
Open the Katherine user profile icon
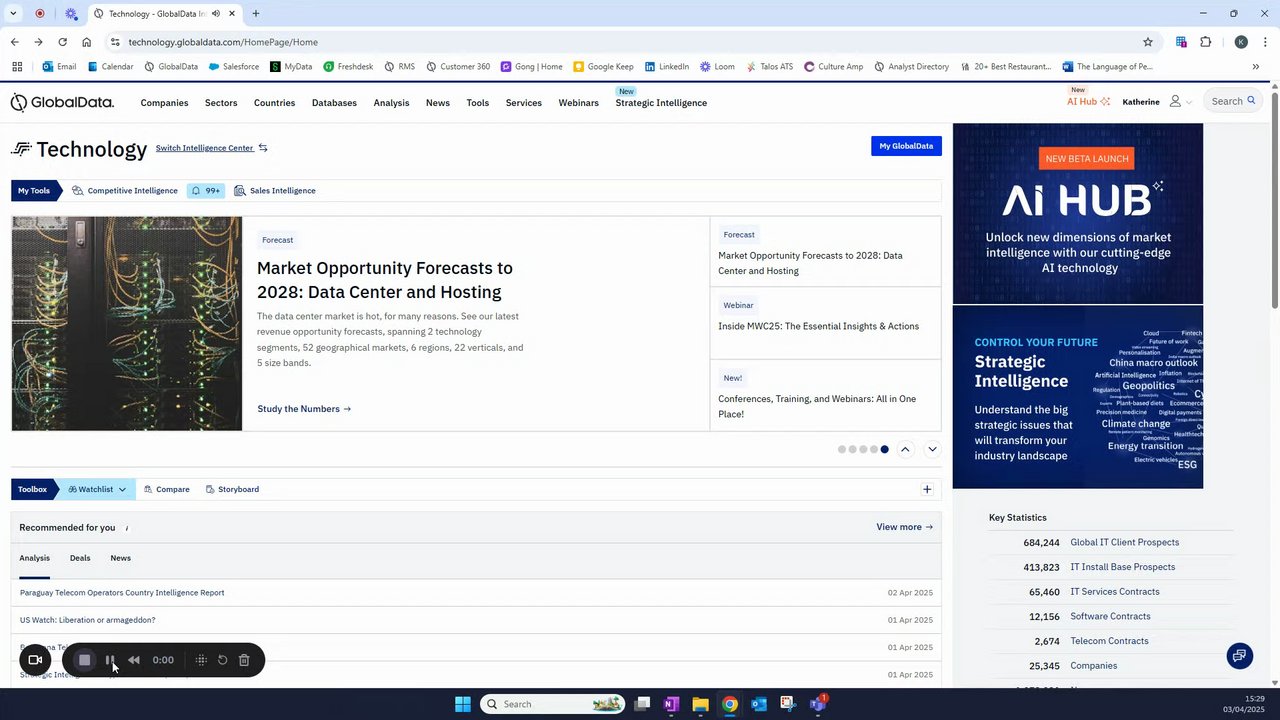(x=1175, y=102)
